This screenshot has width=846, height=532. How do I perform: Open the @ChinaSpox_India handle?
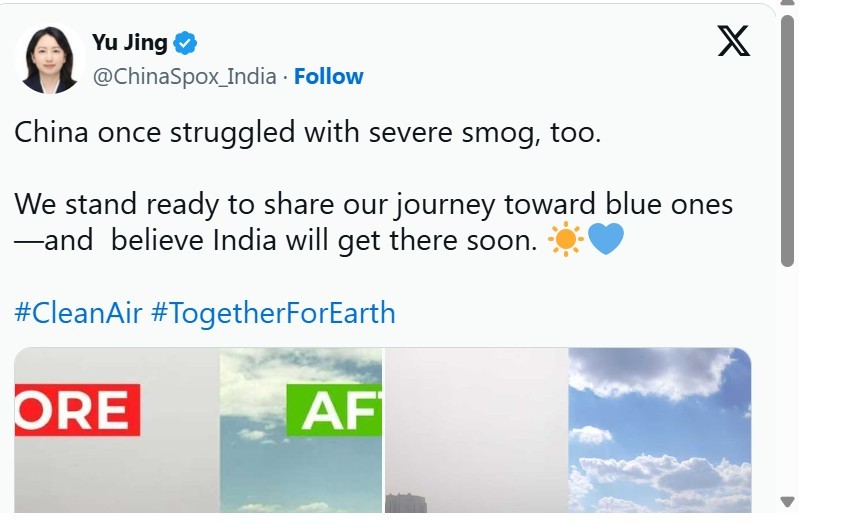[x=184, y=77]
